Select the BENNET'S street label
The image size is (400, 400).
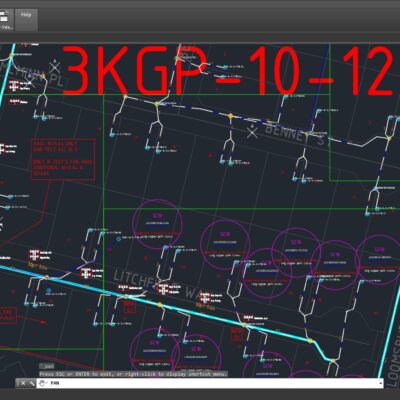pos(295,134)
